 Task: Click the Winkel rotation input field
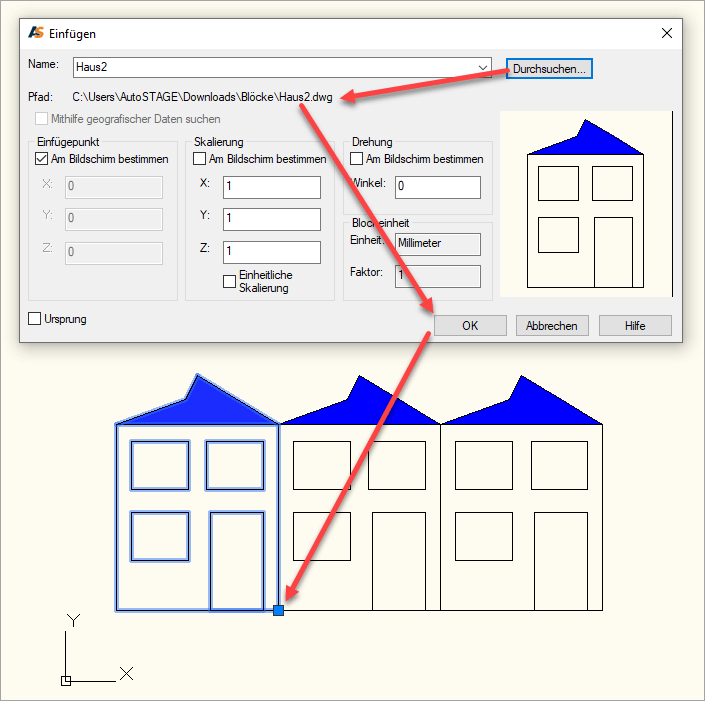437,187
